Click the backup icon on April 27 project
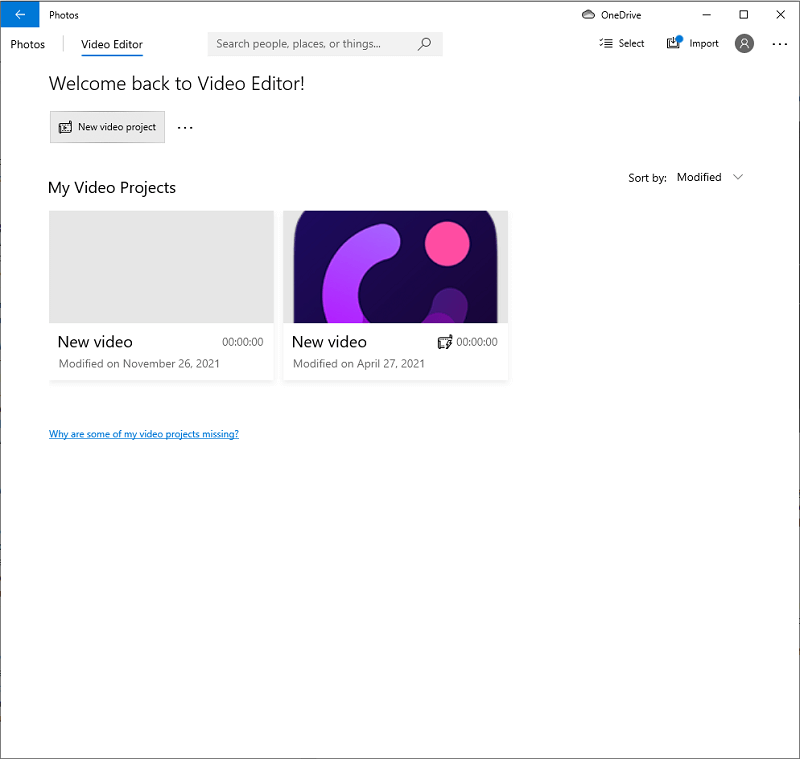 coord(444,342)
